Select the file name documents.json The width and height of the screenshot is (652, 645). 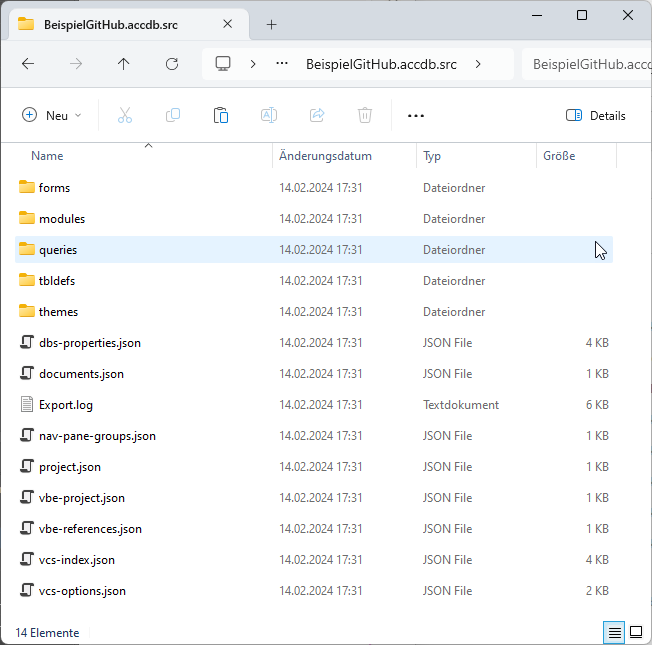[x=81, y=374]
